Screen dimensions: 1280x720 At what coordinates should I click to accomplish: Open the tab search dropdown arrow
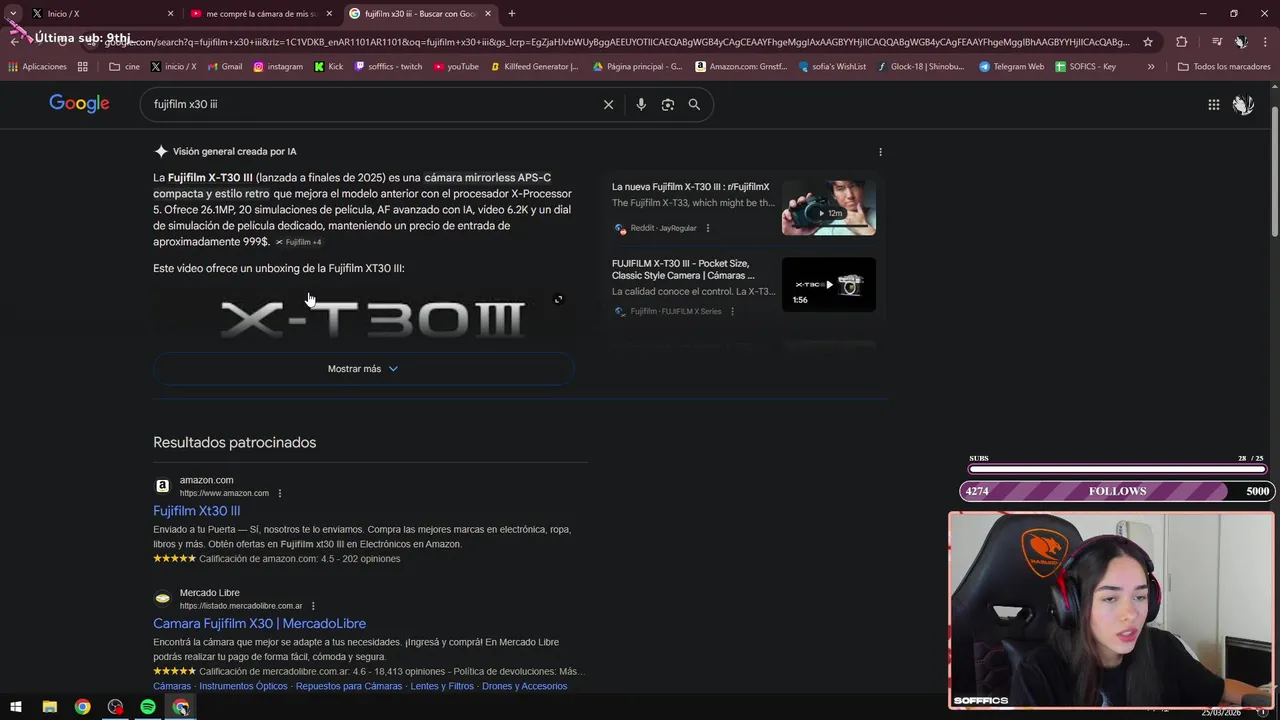pos(12,14)
